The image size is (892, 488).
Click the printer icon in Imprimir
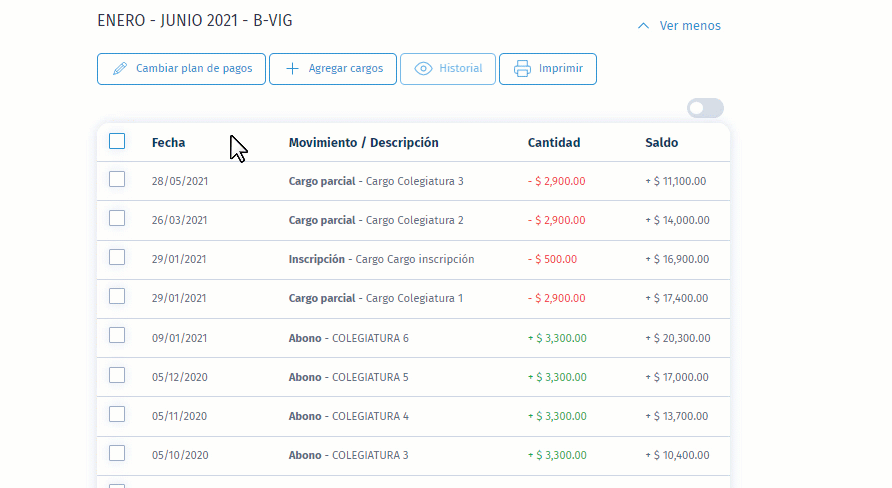click(522, 69)
